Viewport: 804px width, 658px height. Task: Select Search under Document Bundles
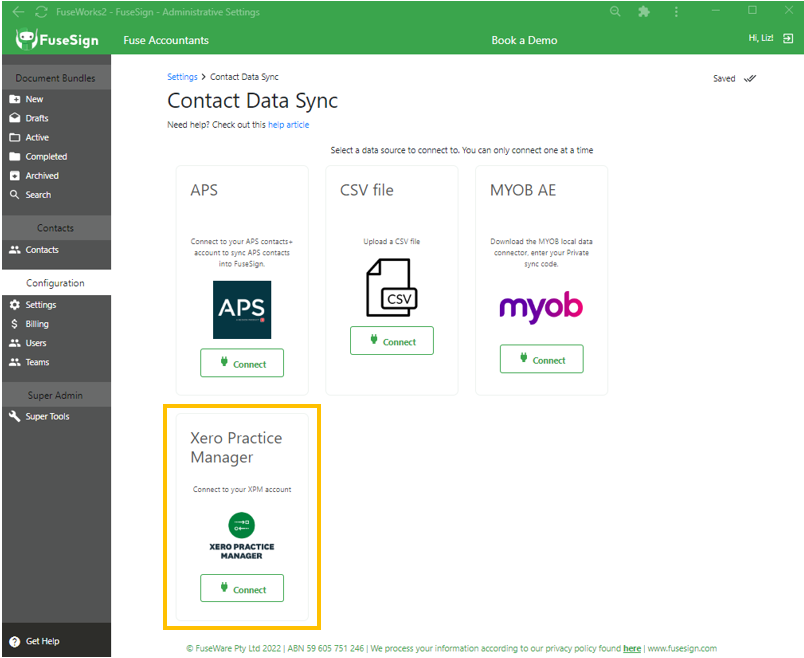point(38,194)
